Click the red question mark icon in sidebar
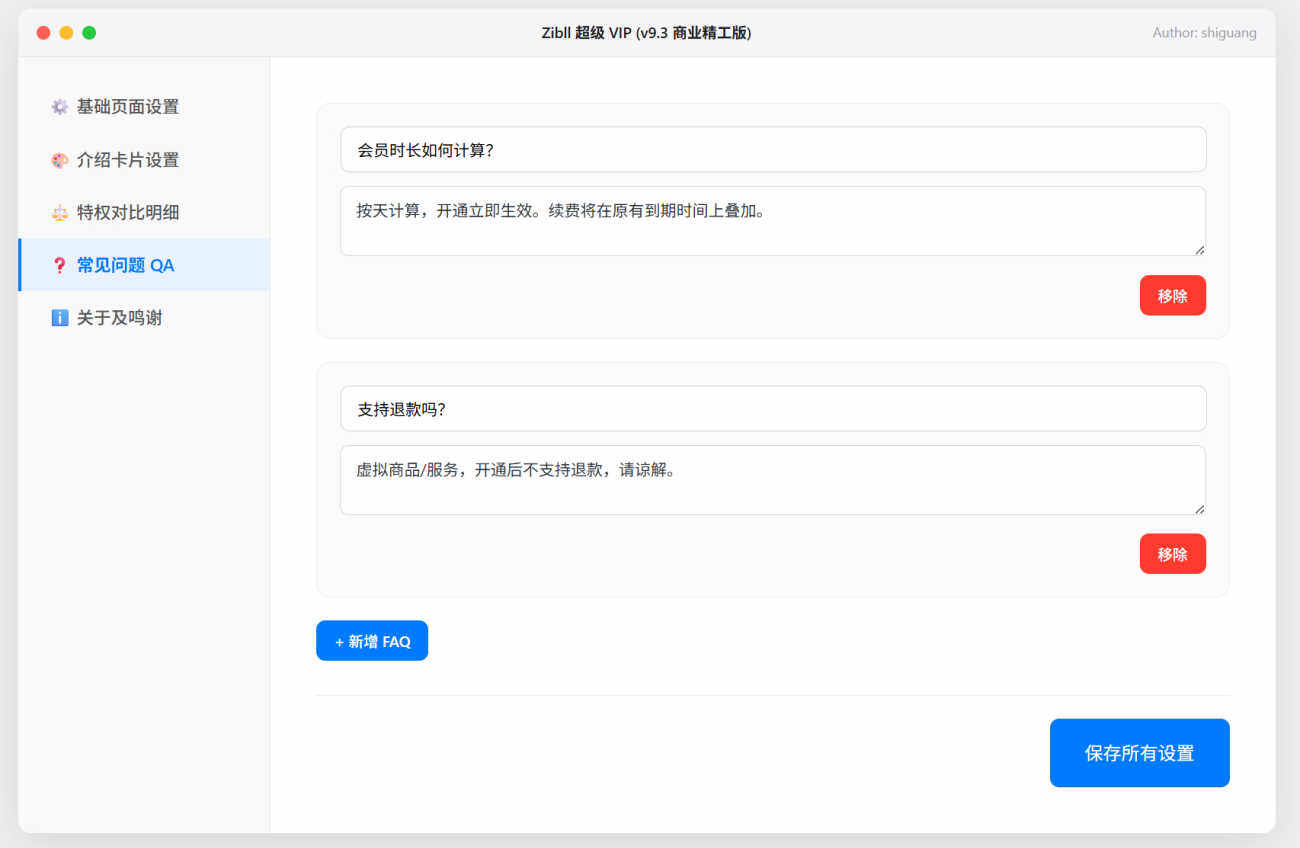 (x=60, y=266)
